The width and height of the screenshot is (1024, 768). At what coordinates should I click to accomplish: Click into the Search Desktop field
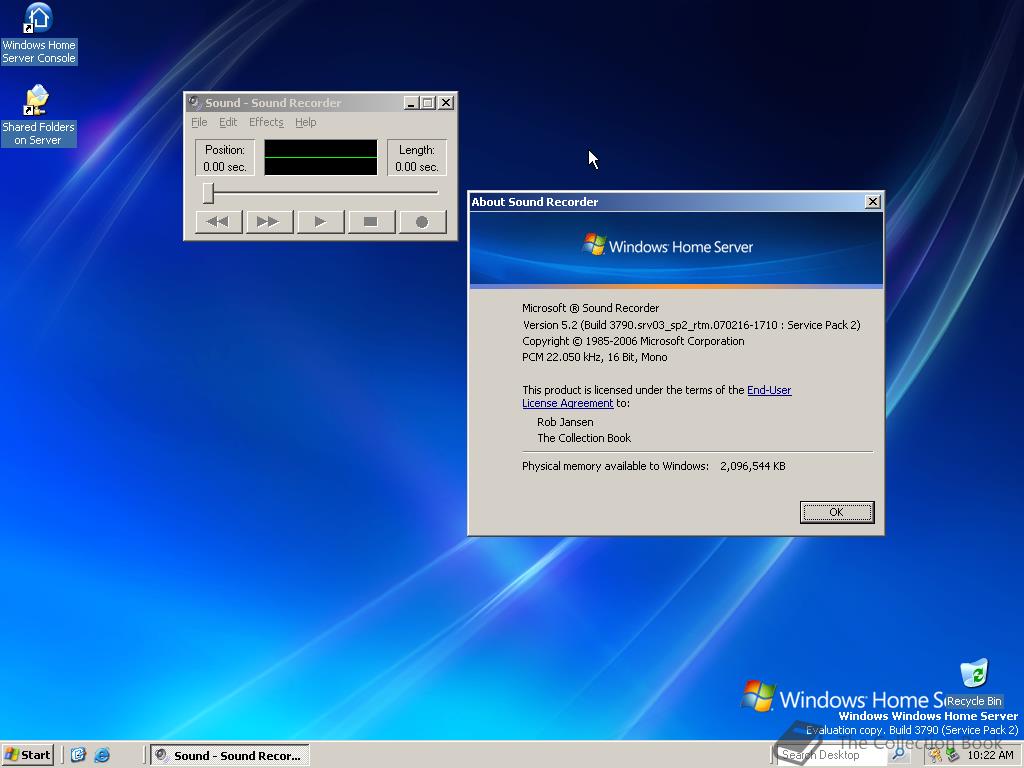coord(831,755)
